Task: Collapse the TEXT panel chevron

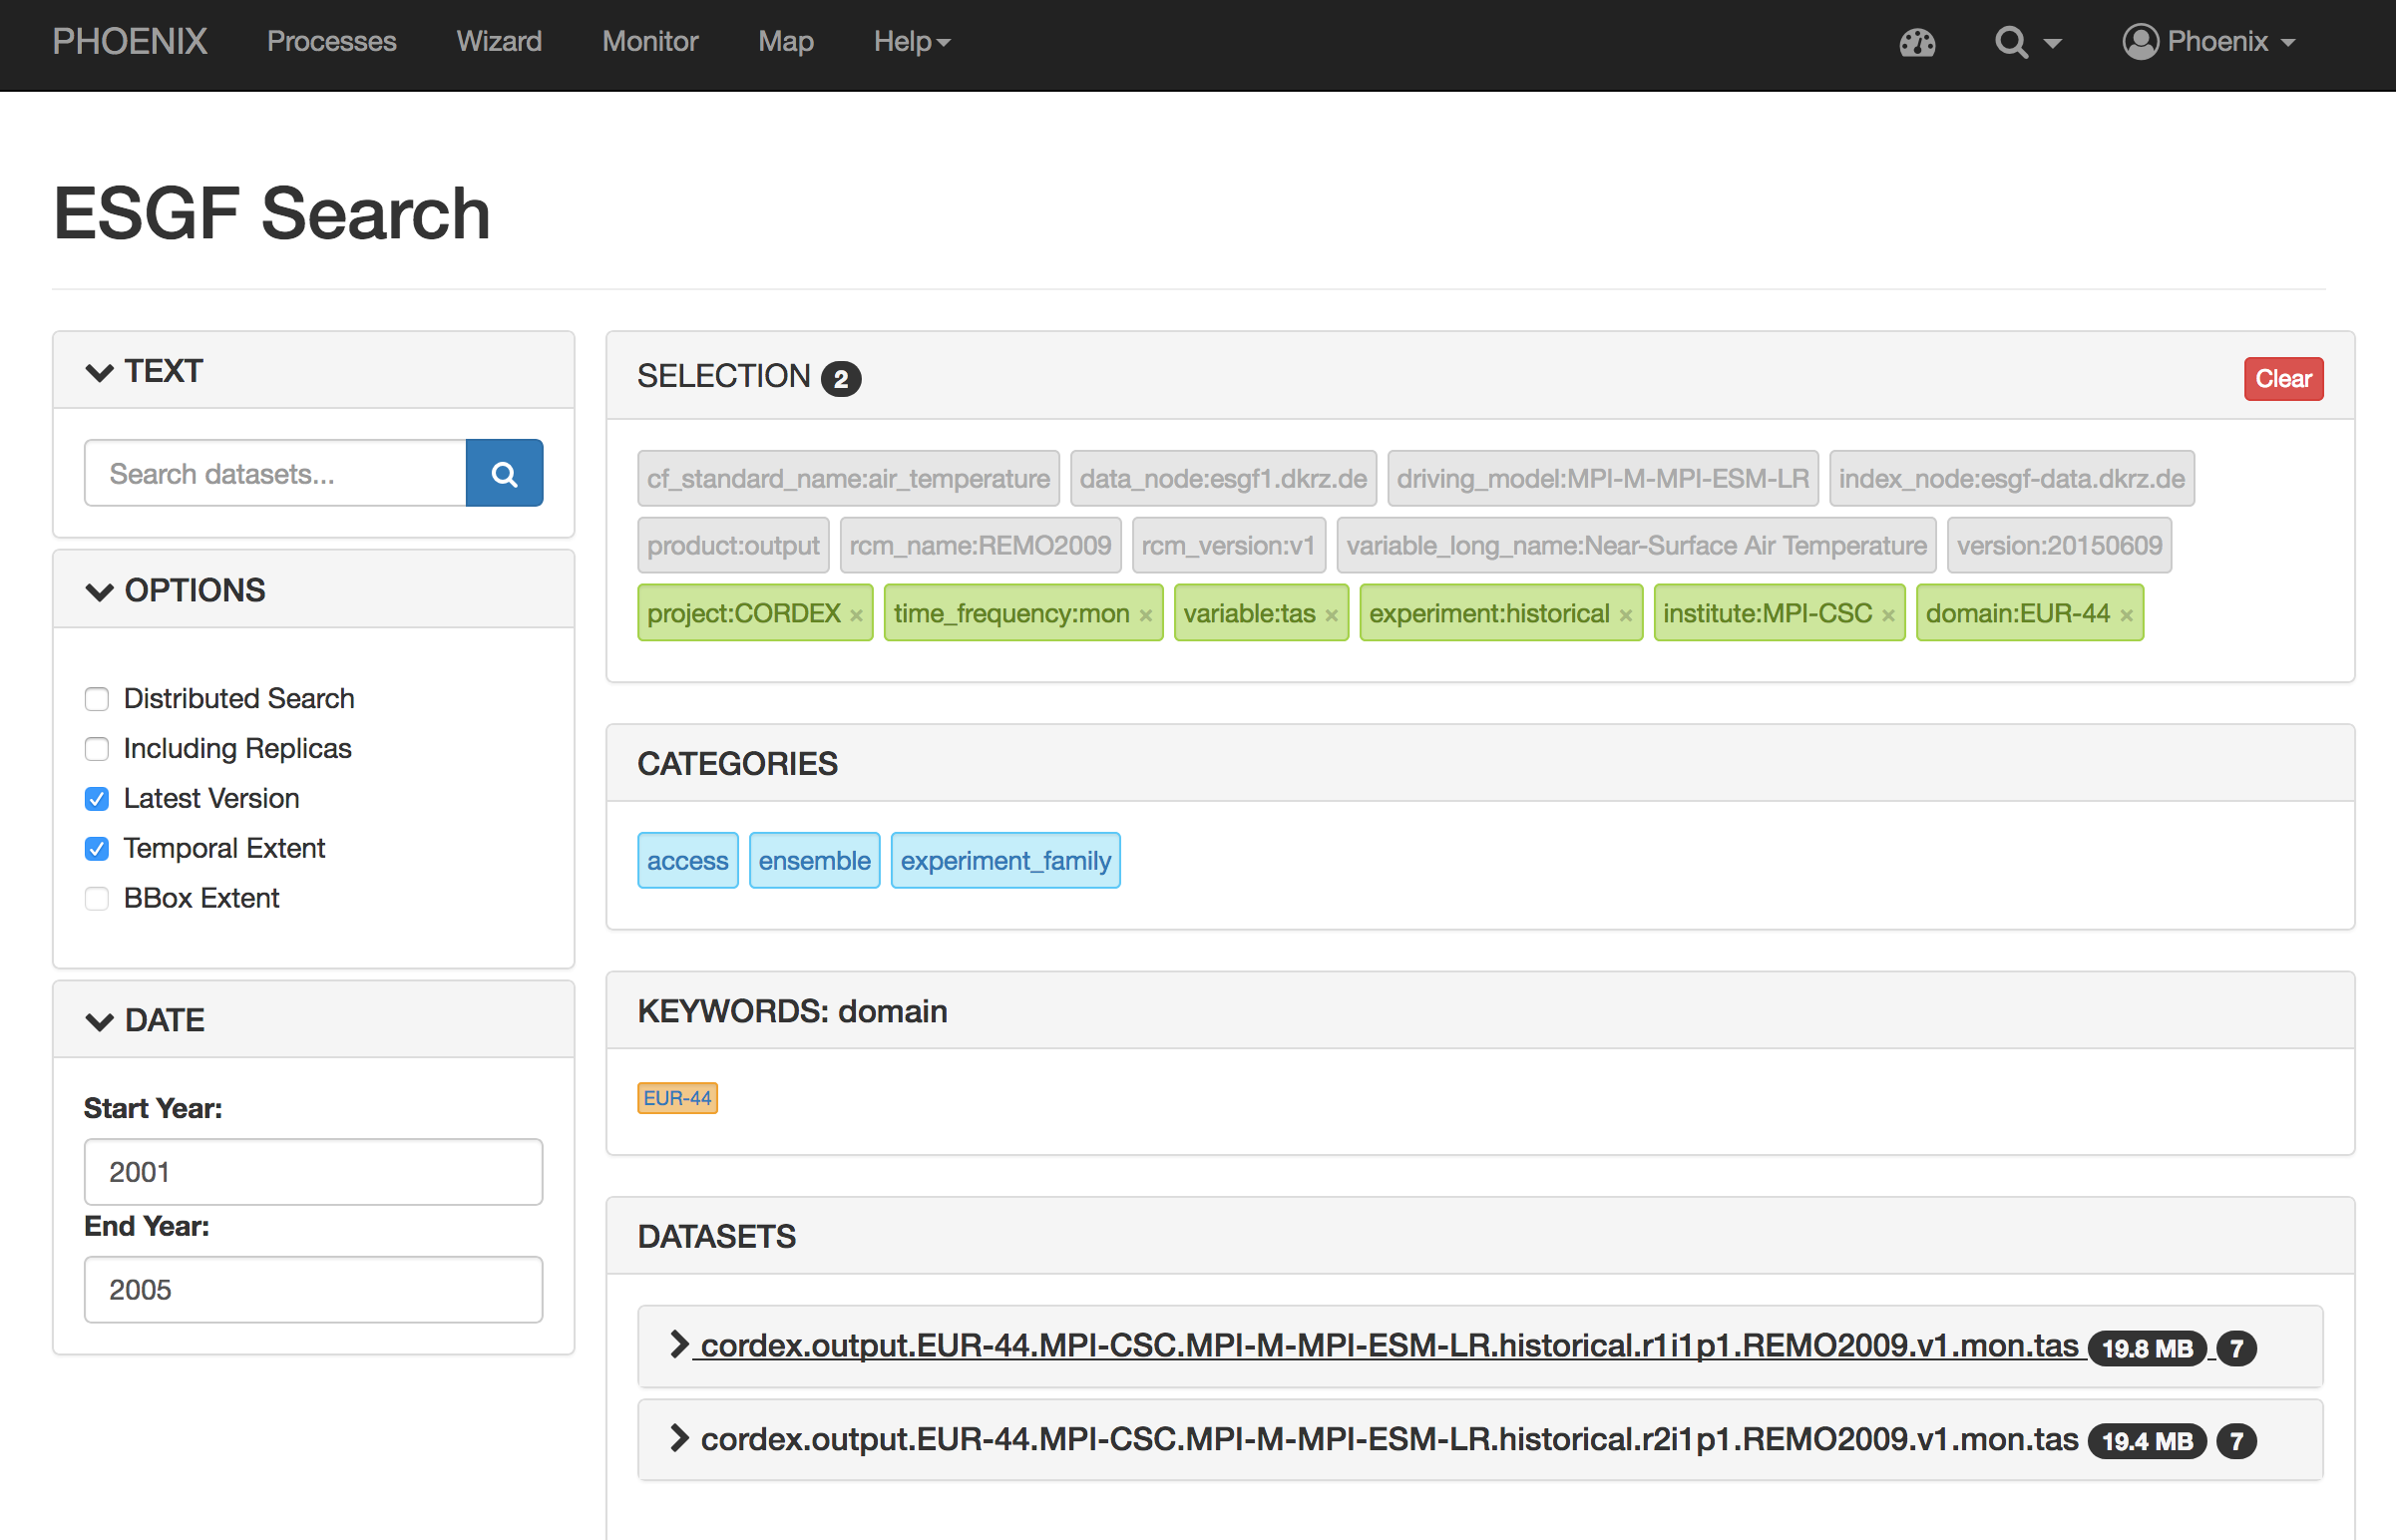Action: click(100, 372)
